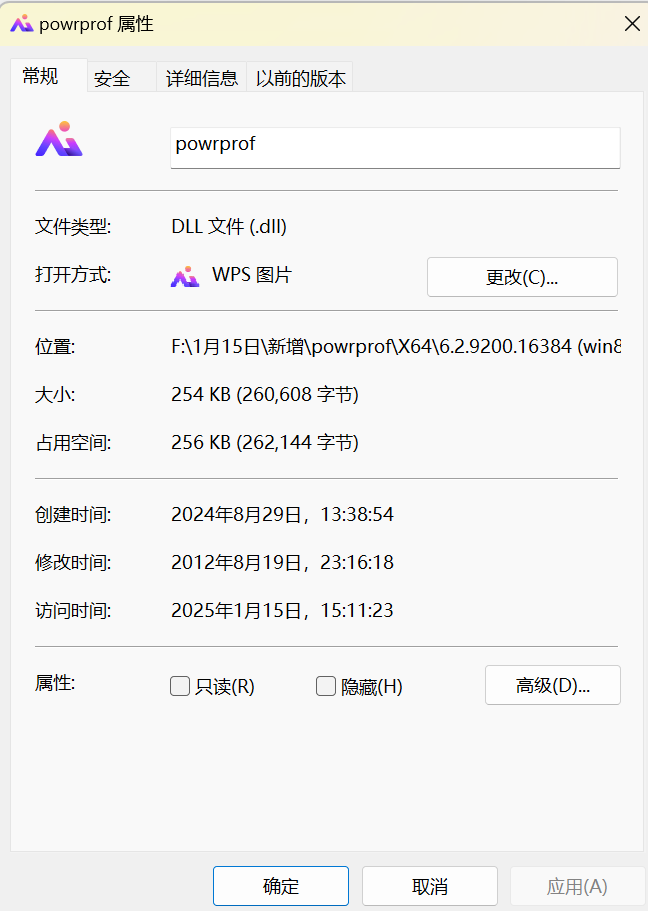Click the 占用空间 value 256 KB (262,144 字节)

click(264, 442)
